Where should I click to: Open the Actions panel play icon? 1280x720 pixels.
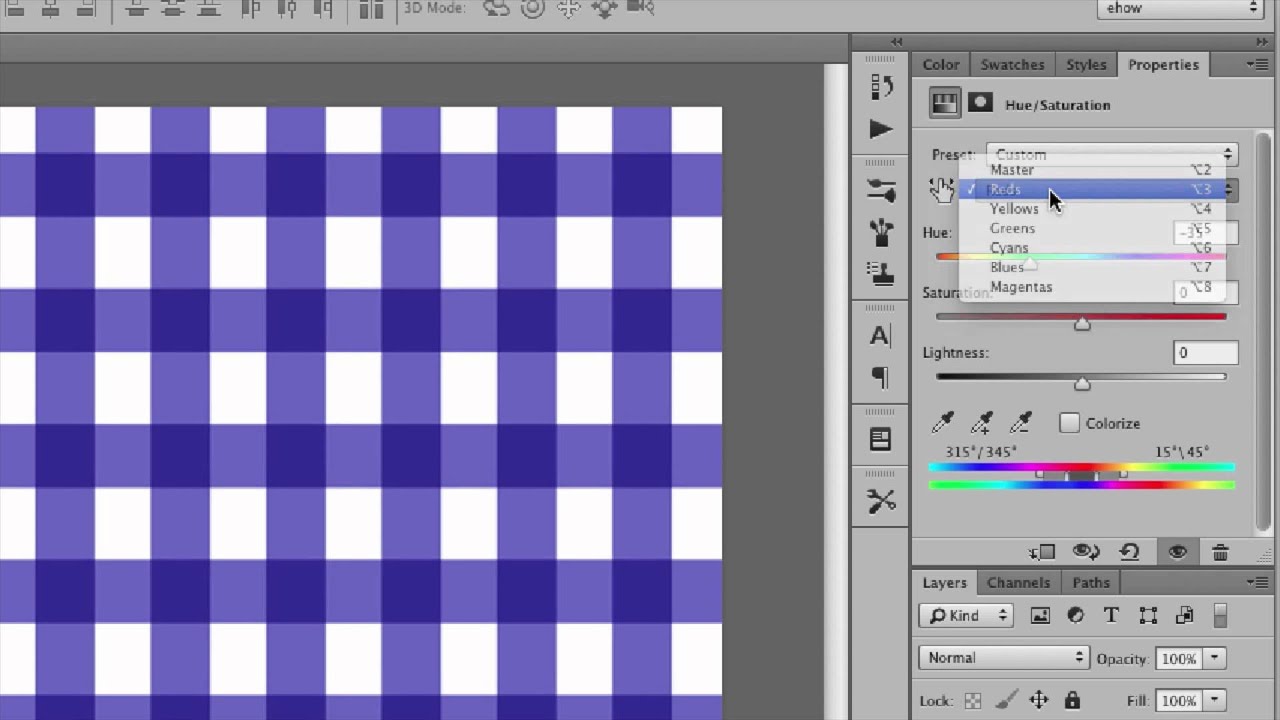(x=881, y=129)
